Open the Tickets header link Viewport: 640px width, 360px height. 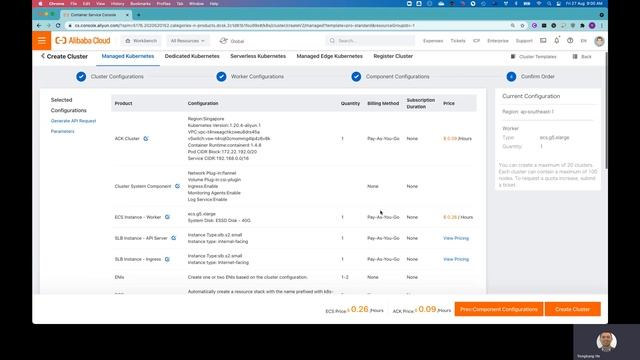click(458, 41)
